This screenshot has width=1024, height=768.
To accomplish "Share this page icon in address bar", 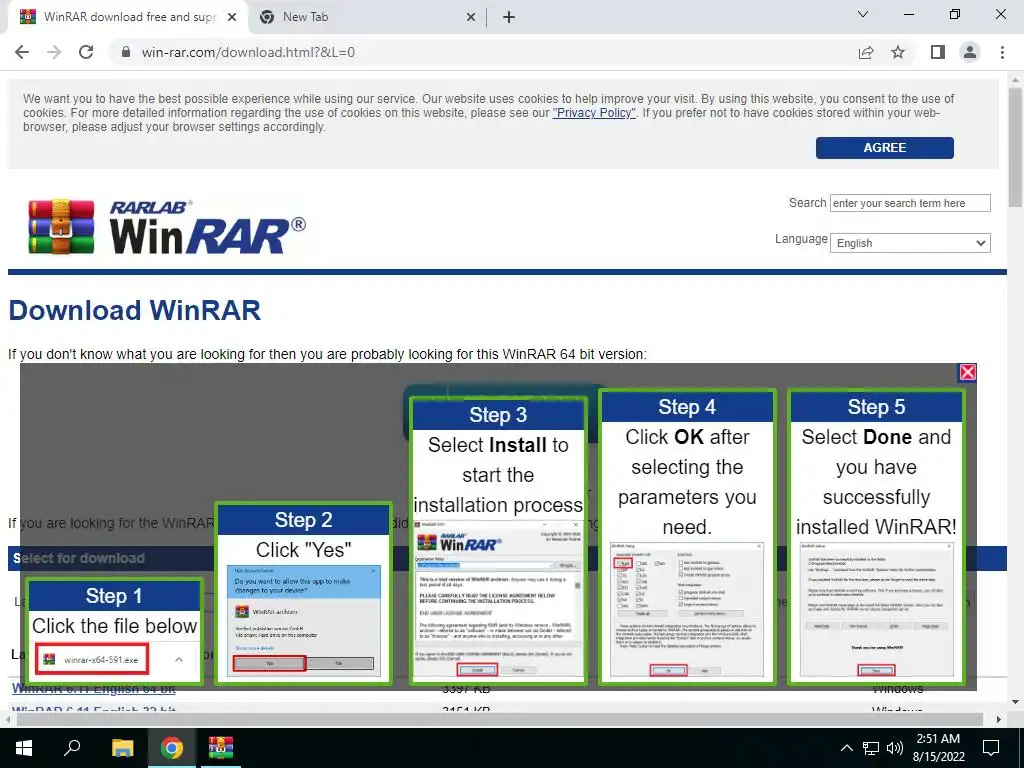I will (x=866, y=52).
